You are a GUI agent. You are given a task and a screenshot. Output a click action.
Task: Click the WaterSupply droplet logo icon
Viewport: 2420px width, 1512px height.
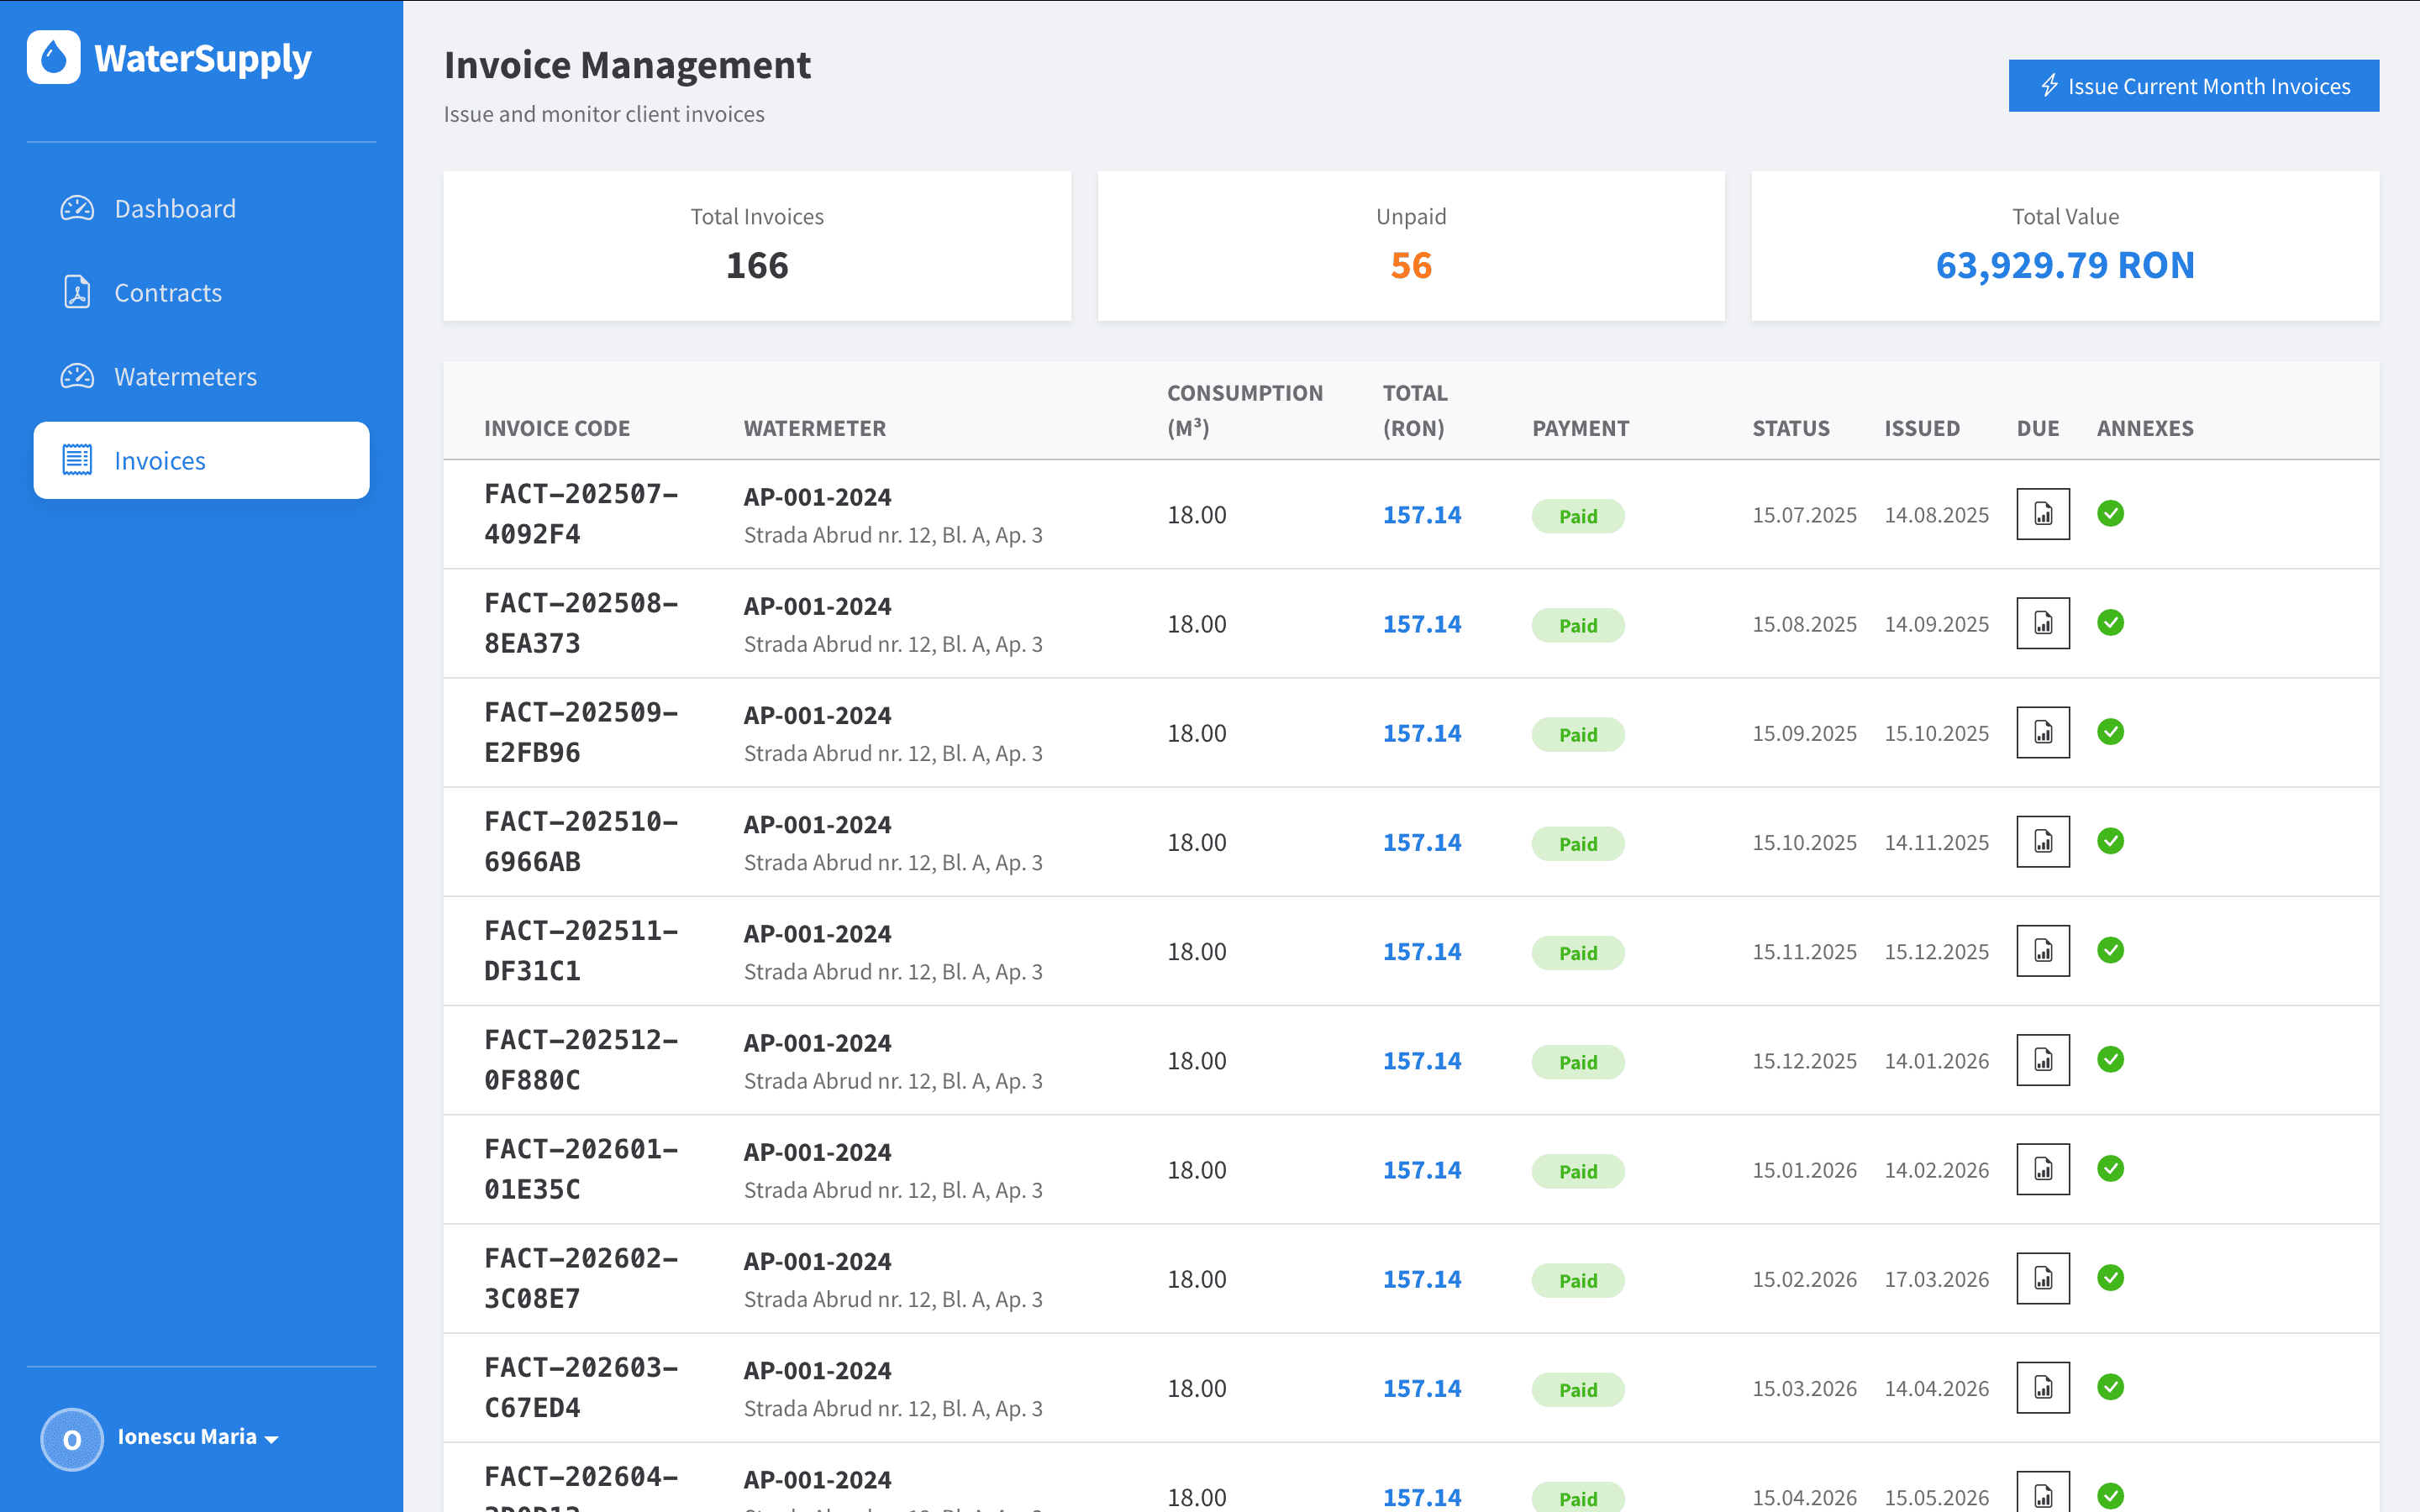point(54,58)
